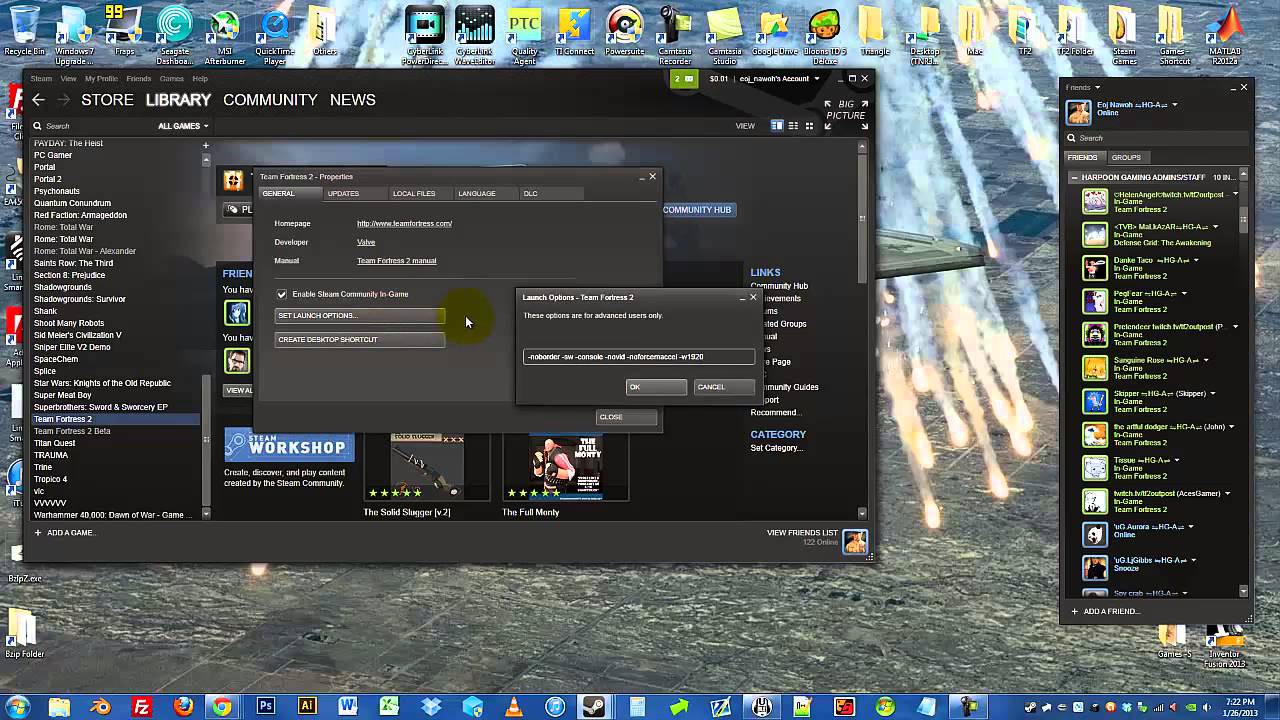Image resolution: width=1280 pixels, height=720 pixels.
Task: Cancel the Launch Options dialog
Action: (724, 387)
